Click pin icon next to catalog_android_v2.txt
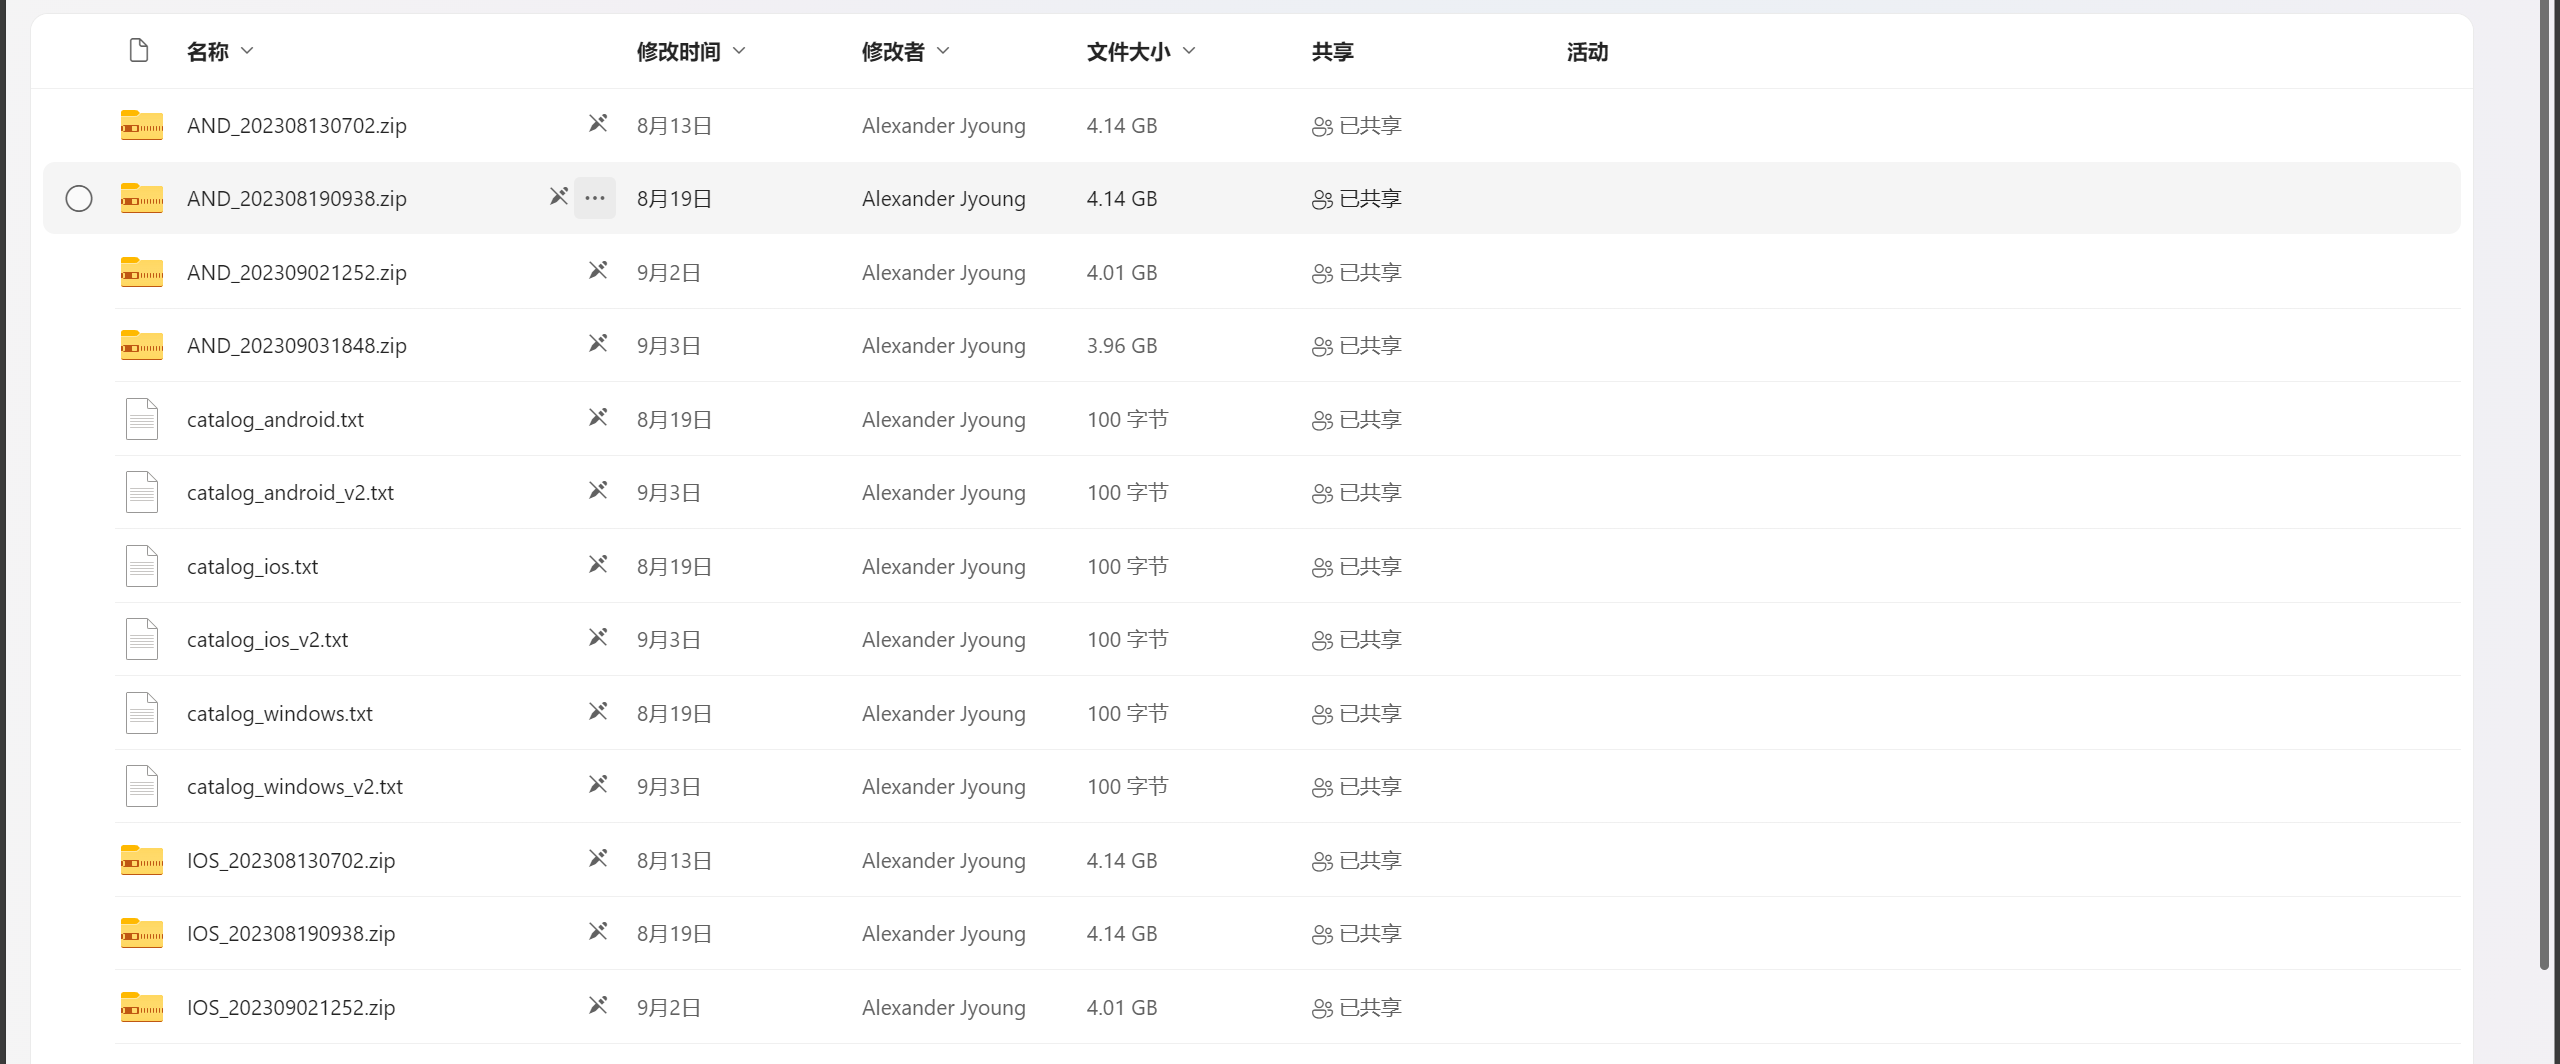 [x=598, y=490]
